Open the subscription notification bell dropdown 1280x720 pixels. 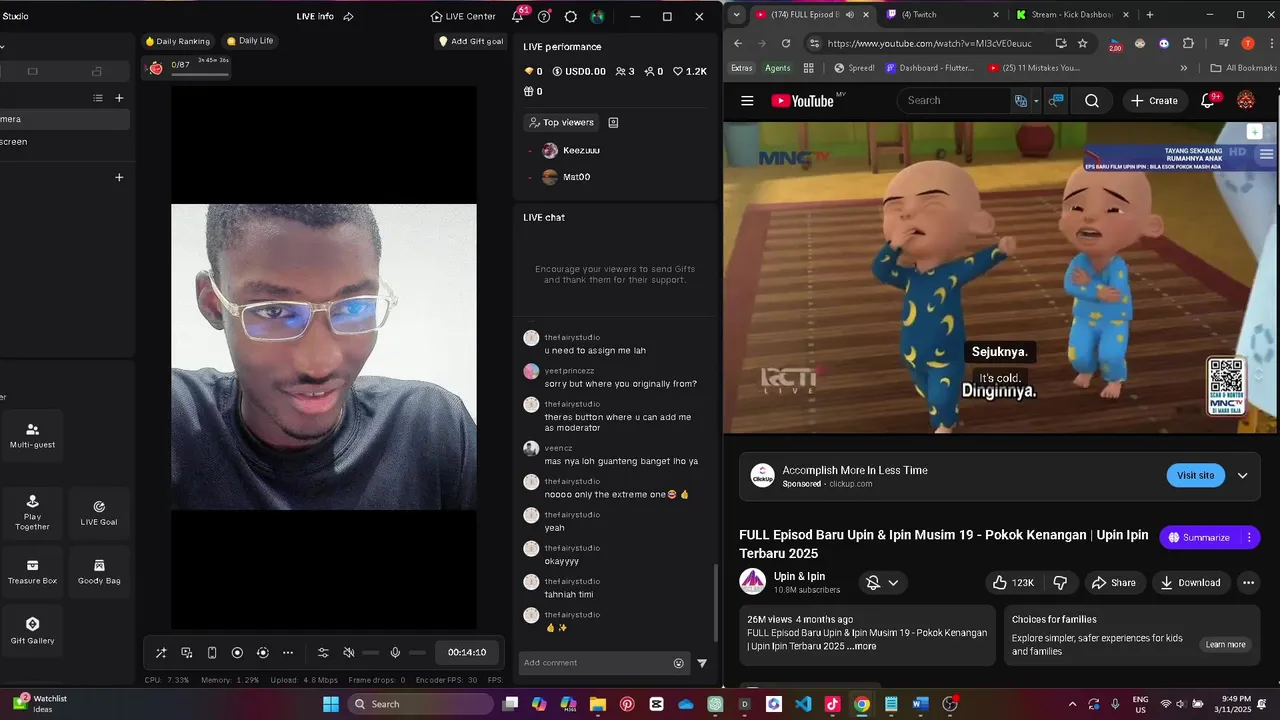882,582
